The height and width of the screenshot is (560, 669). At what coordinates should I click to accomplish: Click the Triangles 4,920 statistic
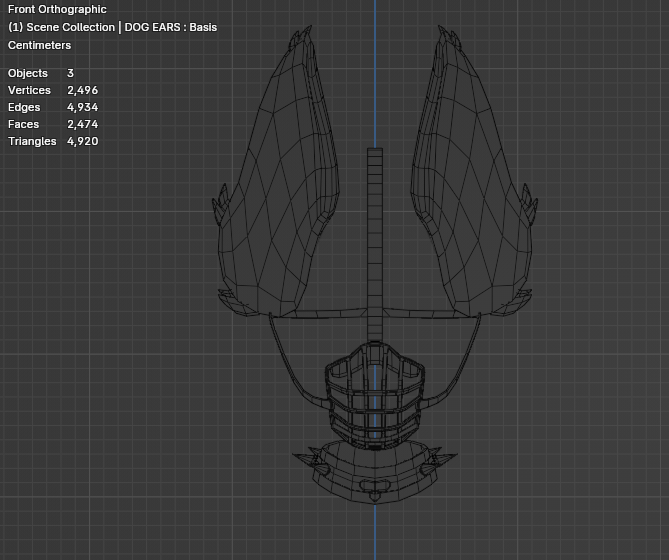(53, 141)
